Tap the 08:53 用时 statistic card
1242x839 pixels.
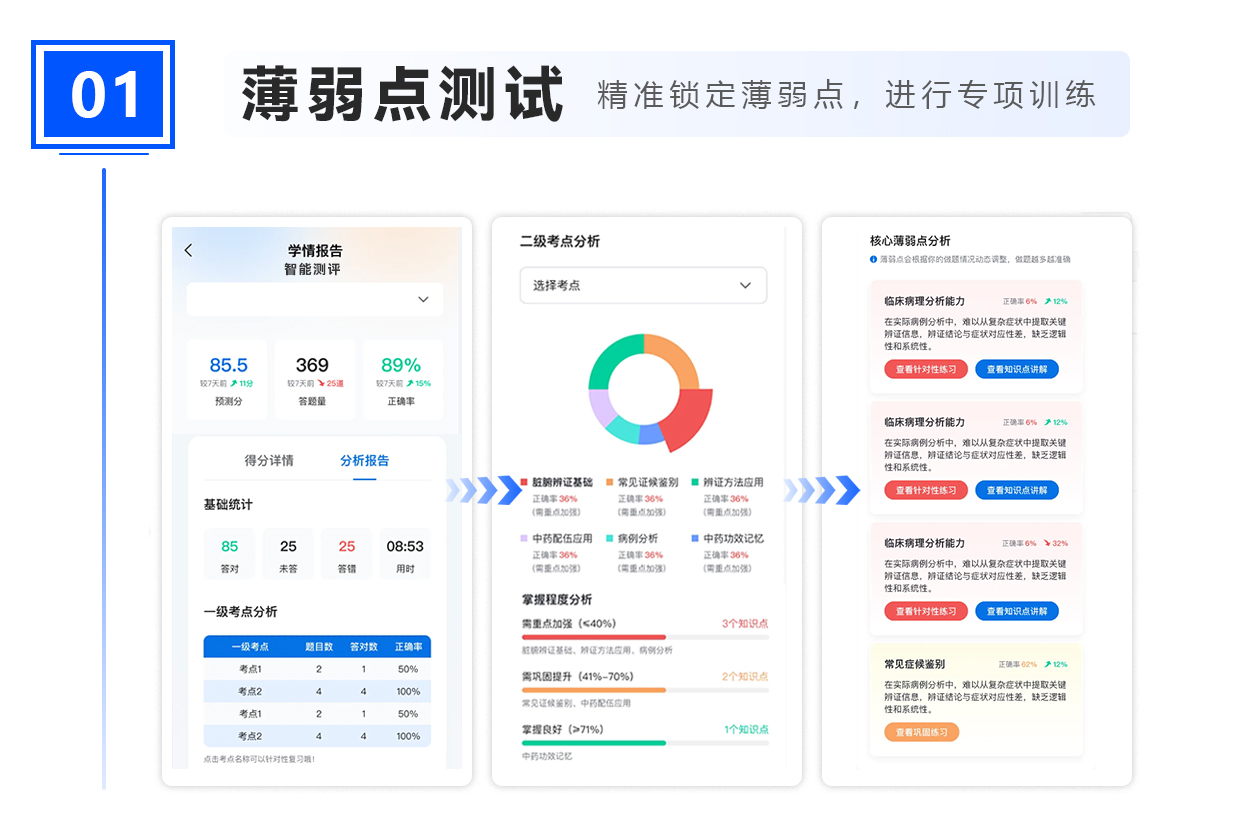404,554
